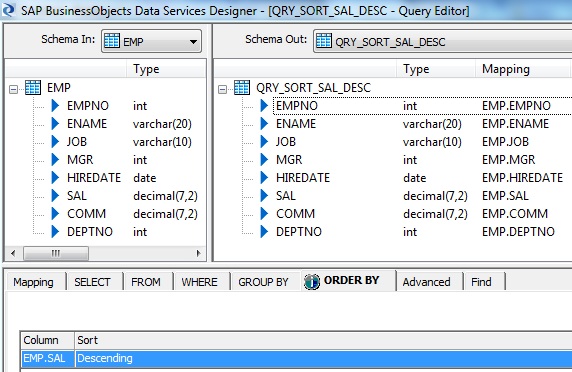Open the SELECT tab
572x372 pixels.
92,282
